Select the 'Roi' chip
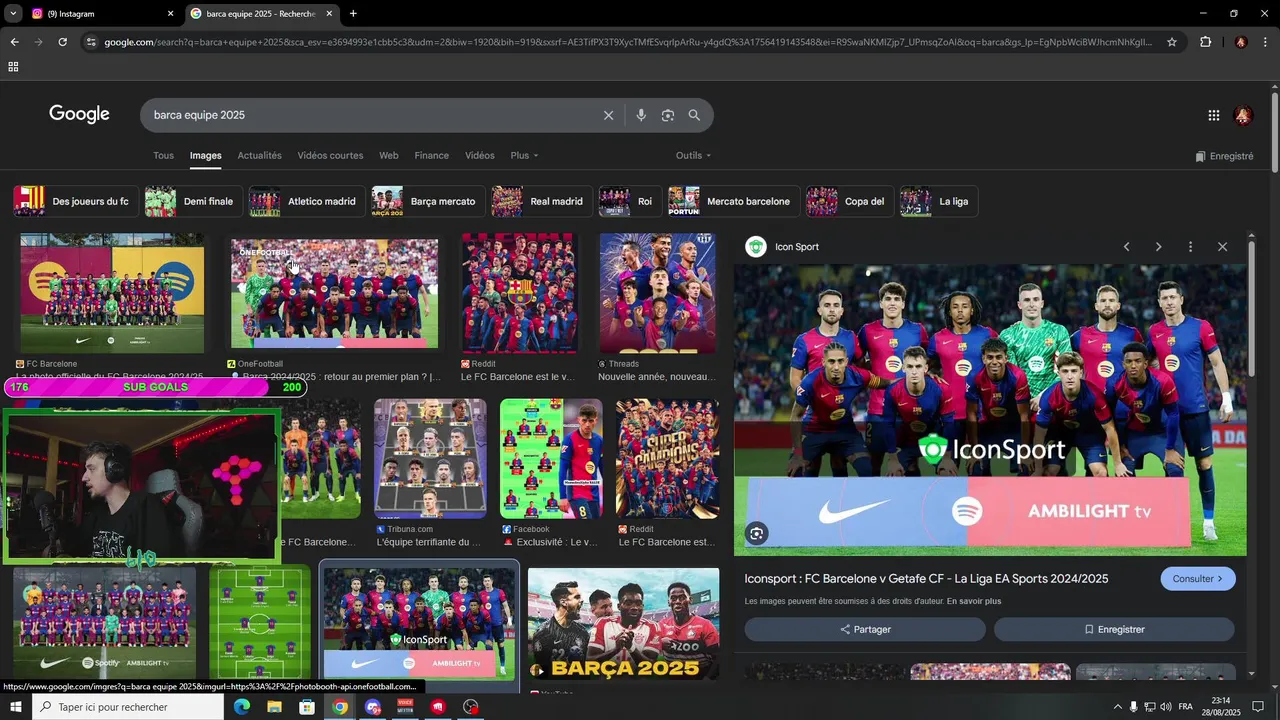 pyautogui.click(x=630, y=201)
